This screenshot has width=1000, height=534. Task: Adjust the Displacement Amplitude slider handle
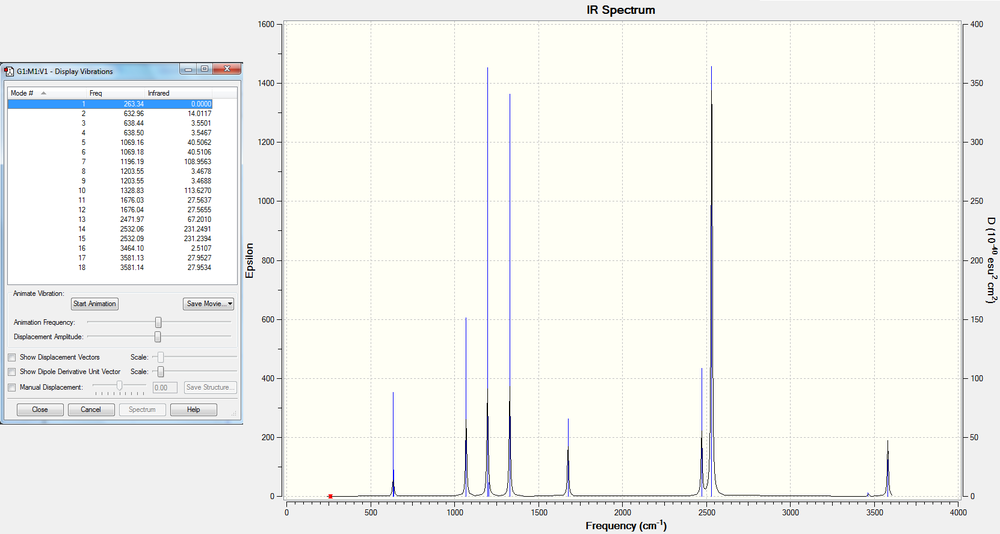(158, 336)
